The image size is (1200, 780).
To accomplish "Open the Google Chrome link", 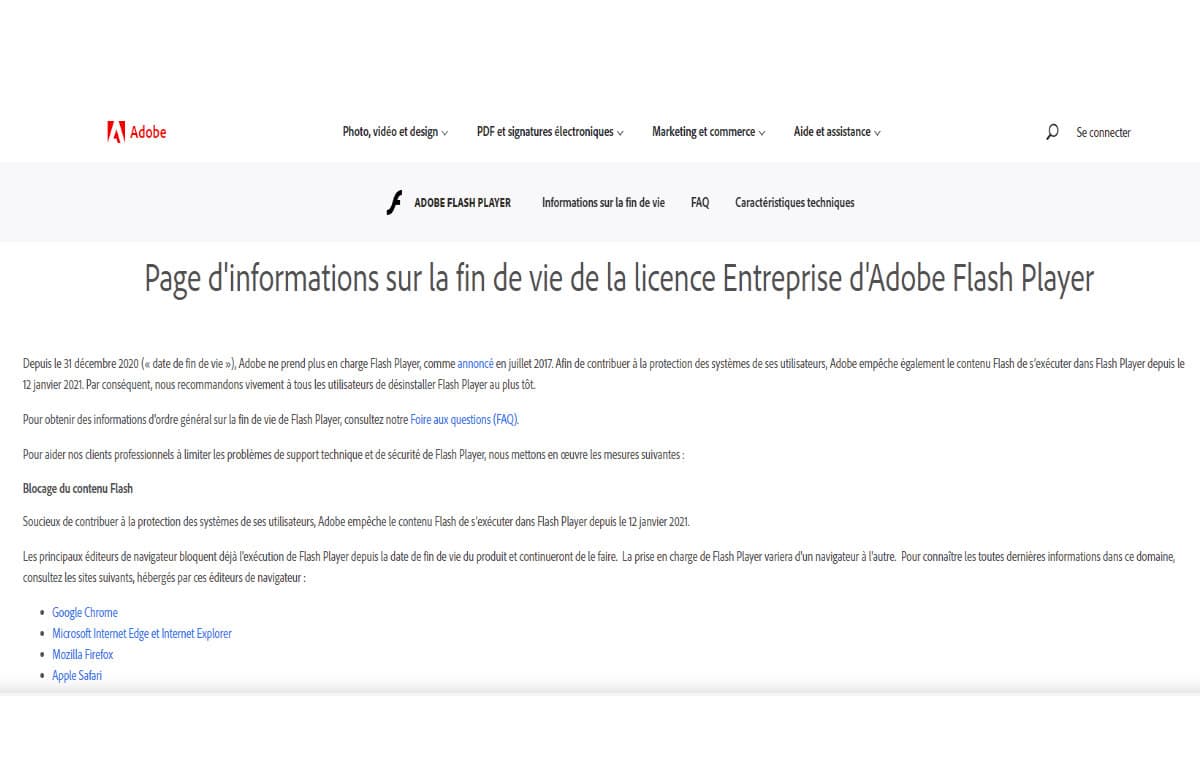I will [84, 612].
